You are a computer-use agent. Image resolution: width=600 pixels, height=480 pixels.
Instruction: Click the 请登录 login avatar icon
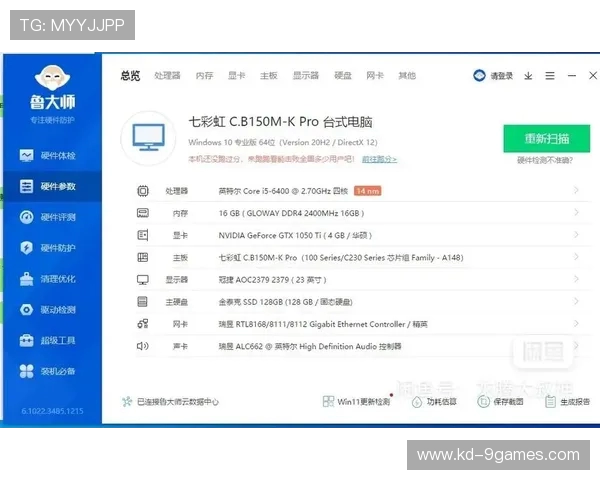click(x=479, y=75)
